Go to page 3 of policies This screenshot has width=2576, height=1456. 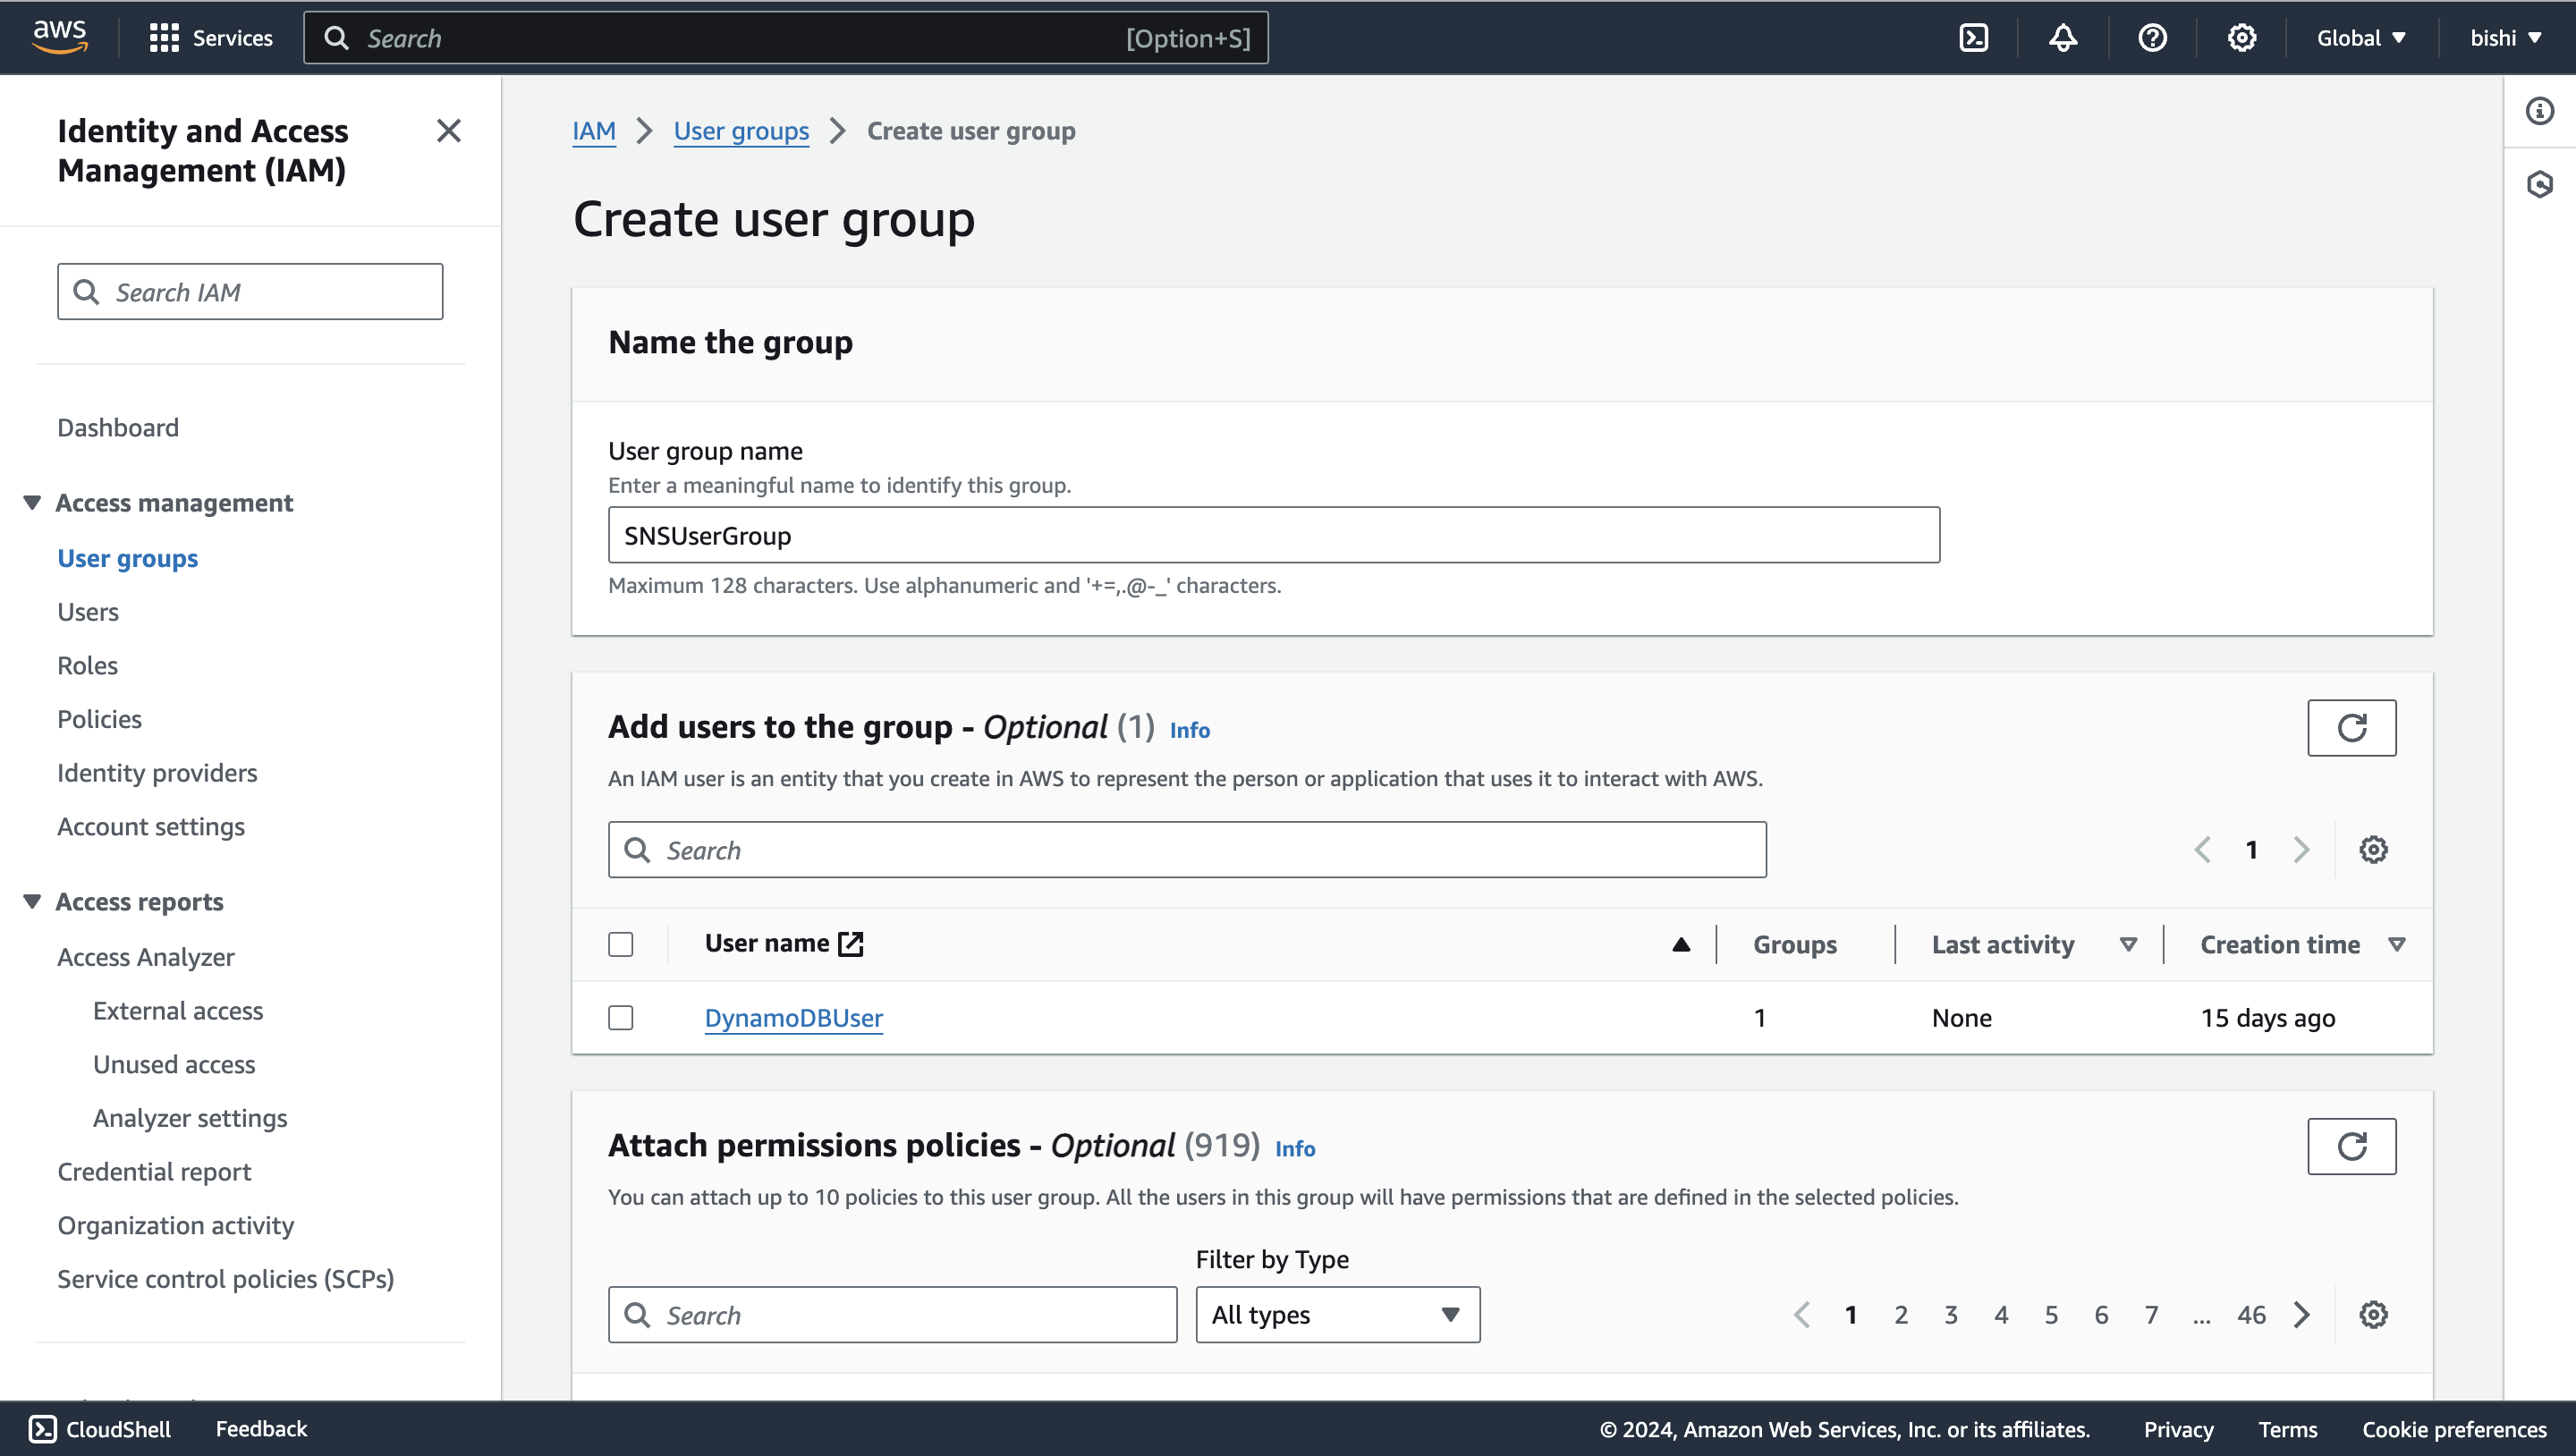1950,1315
